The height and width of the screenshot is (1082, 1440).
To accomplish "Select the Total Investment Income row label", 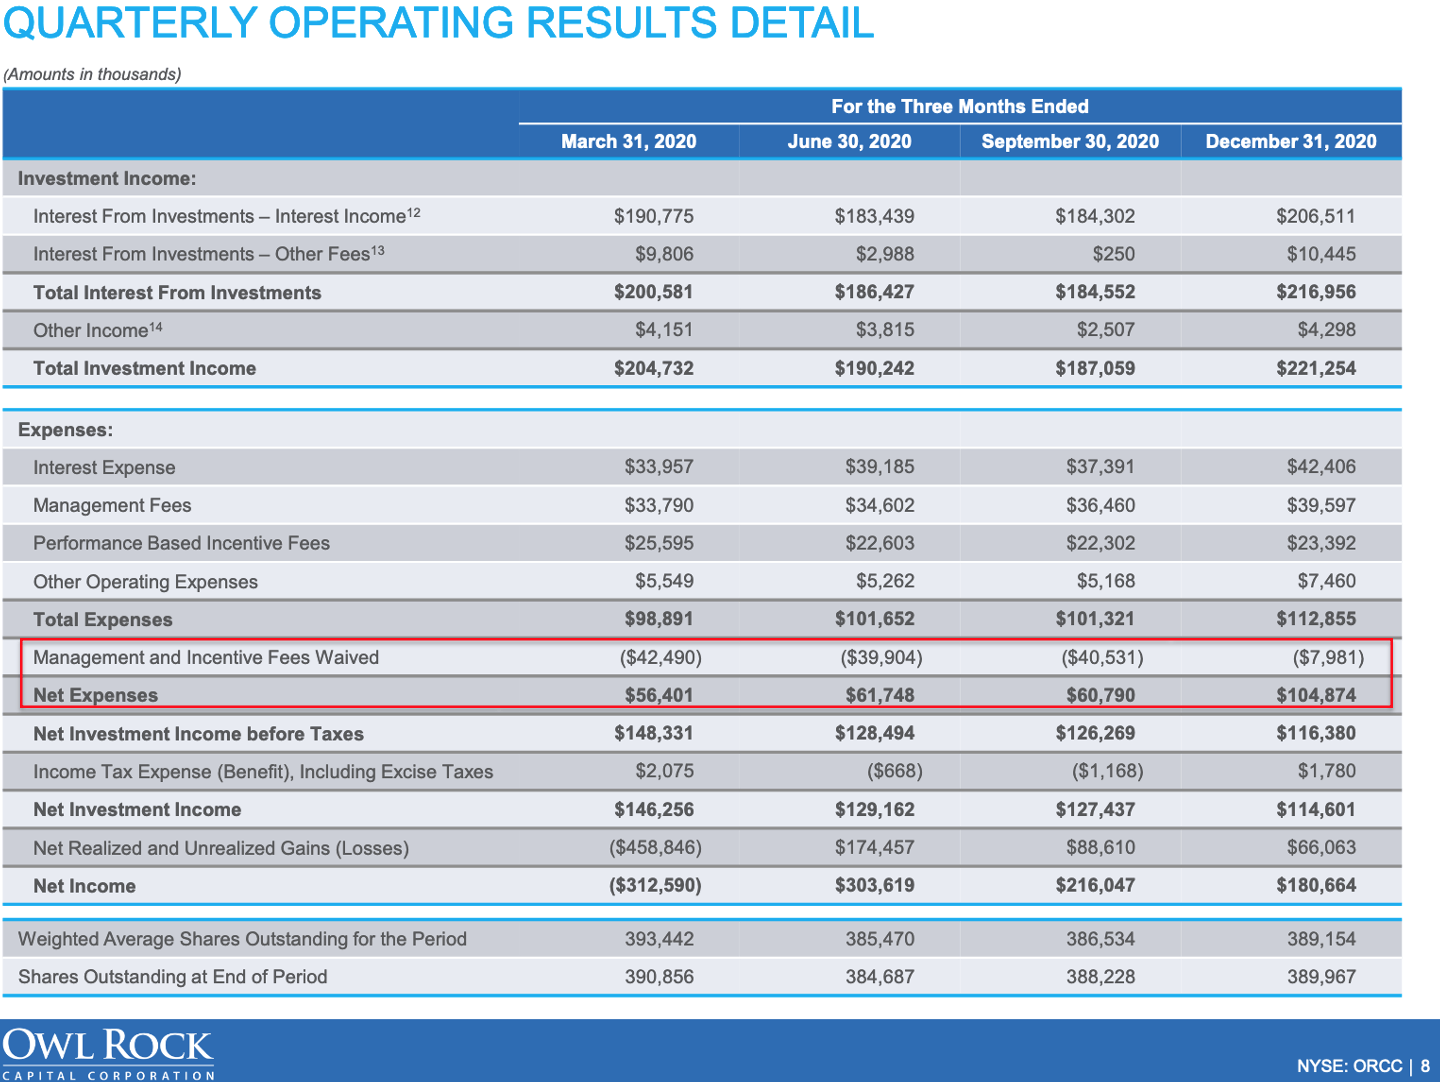I will click(144, 368).
